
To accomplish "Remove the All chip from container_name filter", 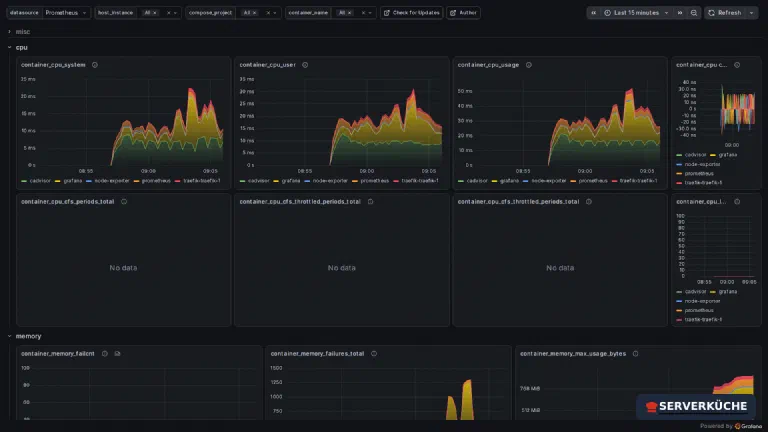I will 349,13.
